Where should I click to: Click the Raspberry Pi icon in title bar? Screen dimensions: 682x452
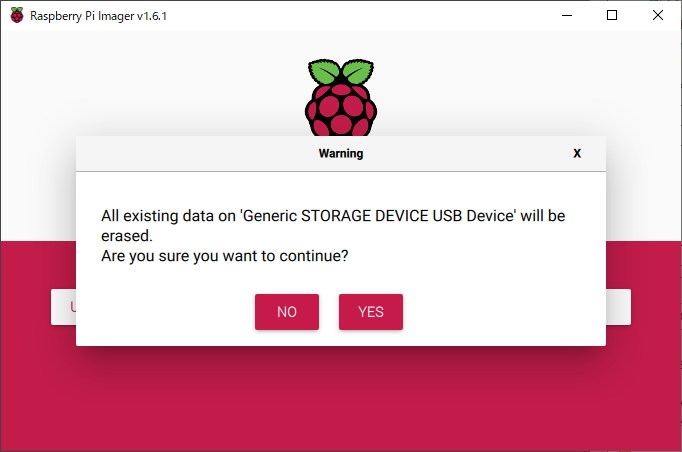pyautogui.click(x=17, y=15)
